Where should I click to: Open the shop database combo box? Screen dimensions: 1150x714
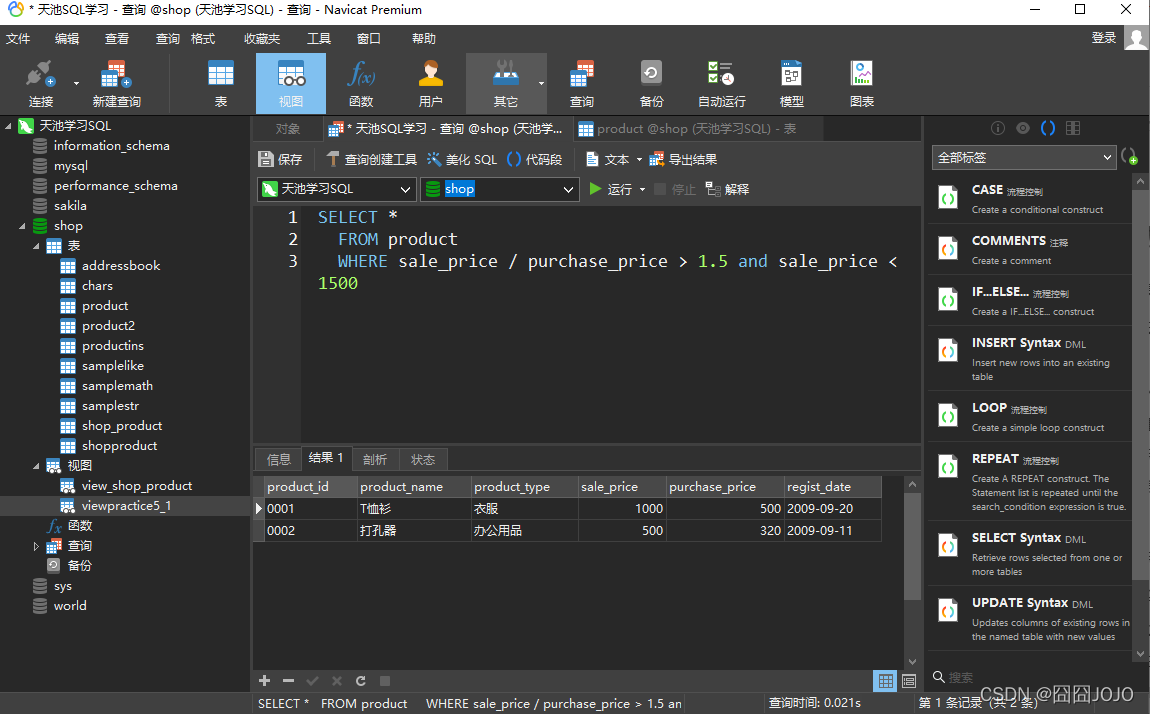click(x=500, y=189)
